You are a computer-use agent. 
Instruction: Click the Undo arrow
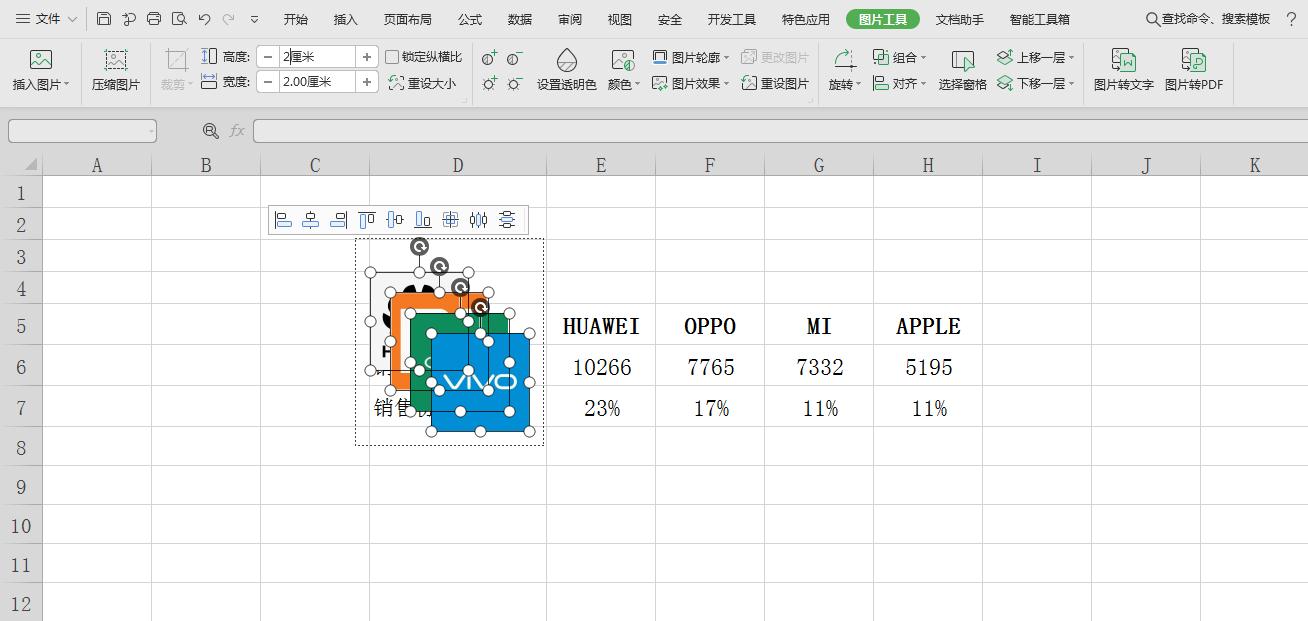click(x=204, y=19)
